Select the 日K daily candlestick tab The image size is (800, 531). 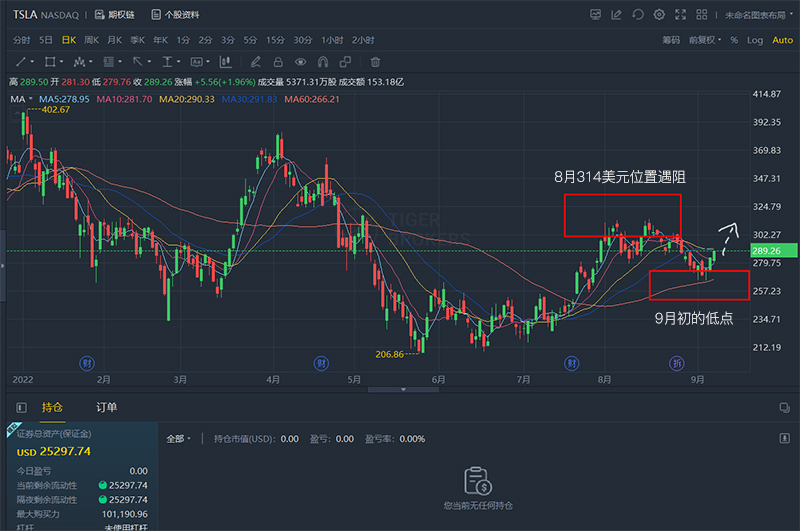(69, 40)
